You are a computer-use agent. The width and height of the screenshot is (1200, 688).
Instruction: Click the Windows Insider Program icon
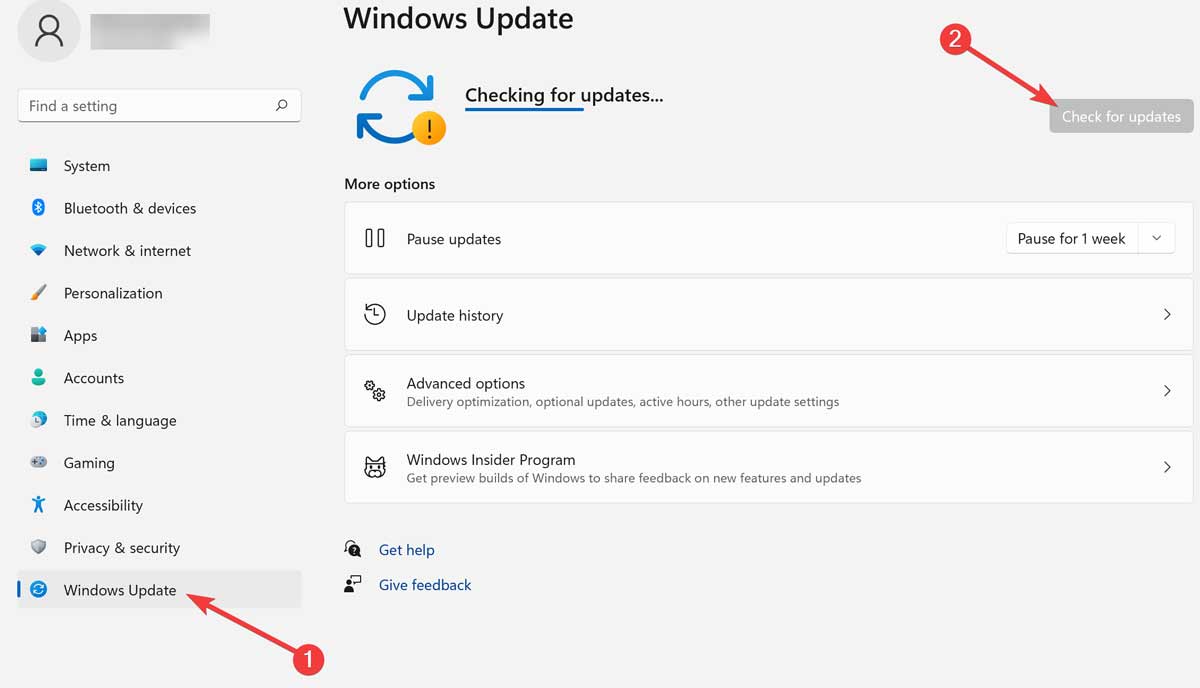point(374,467)
